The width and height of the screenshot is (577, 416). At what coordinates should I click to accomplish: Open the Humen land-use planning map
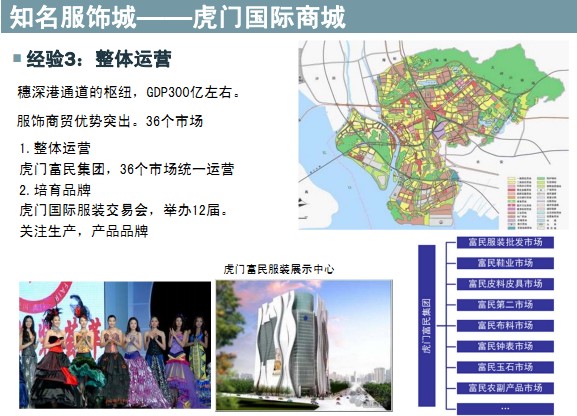click(x=433, y=135)
